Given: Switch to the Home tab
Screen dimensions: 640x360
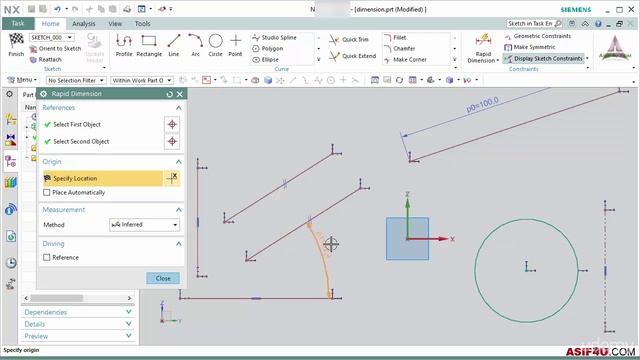Looking at the screenshot, I should tap(51, 24).
